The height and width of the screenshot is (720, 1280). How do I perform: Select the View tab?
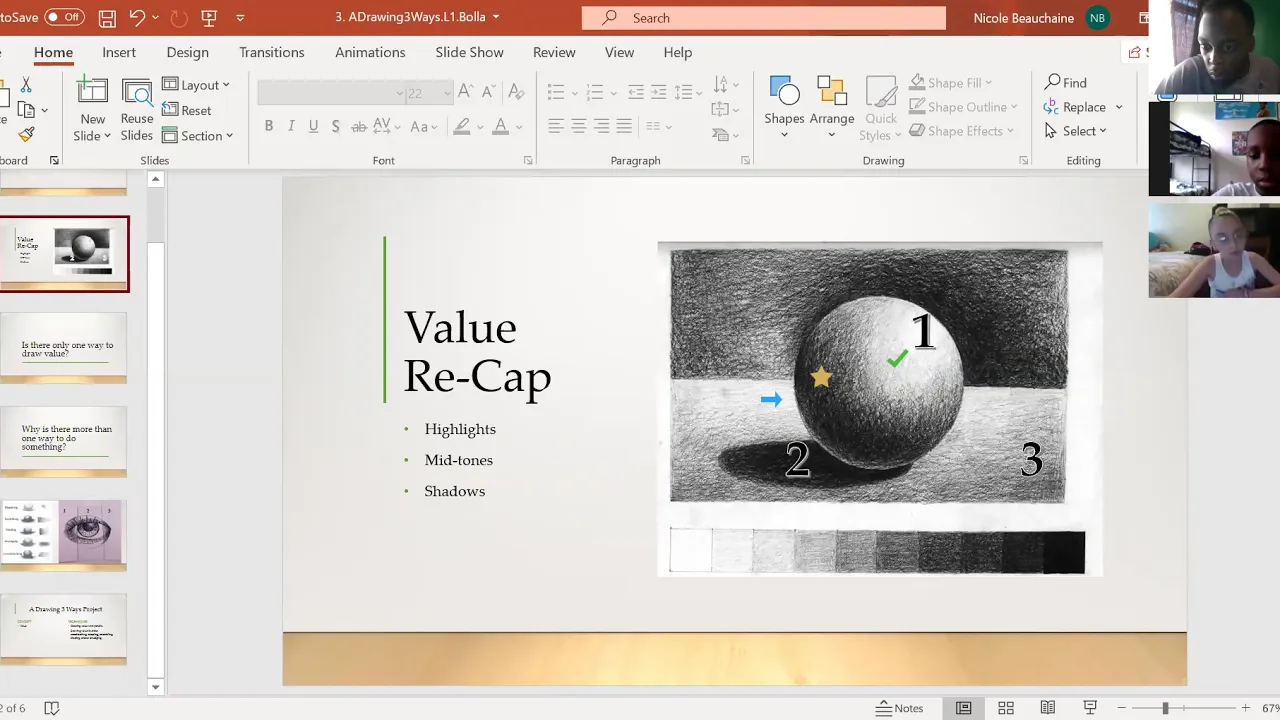619,52
